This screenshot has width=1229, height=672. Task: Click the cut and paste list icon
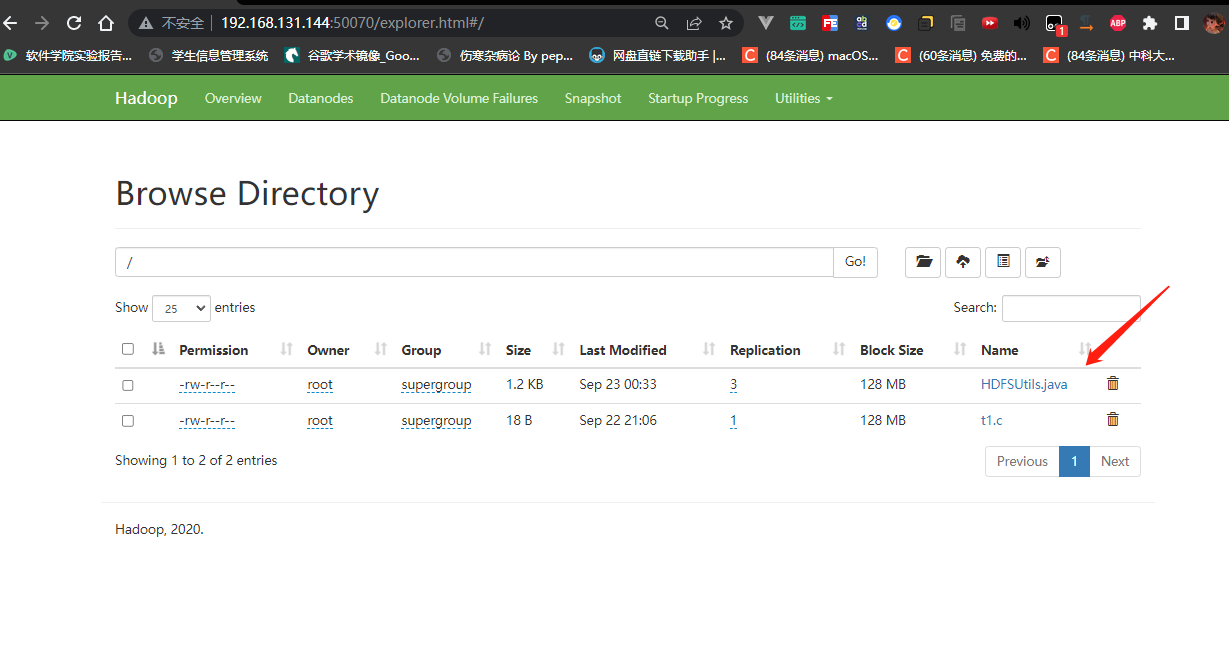pyautogui.click(x=1003, y=262)
